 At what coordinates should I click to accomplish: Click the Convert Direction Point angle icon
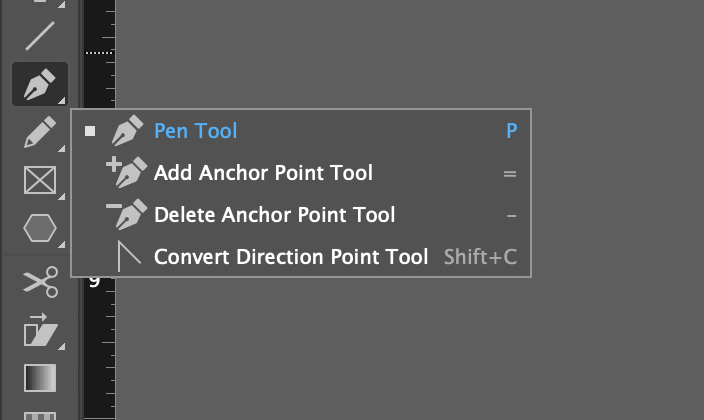click(x=129, y=256)
